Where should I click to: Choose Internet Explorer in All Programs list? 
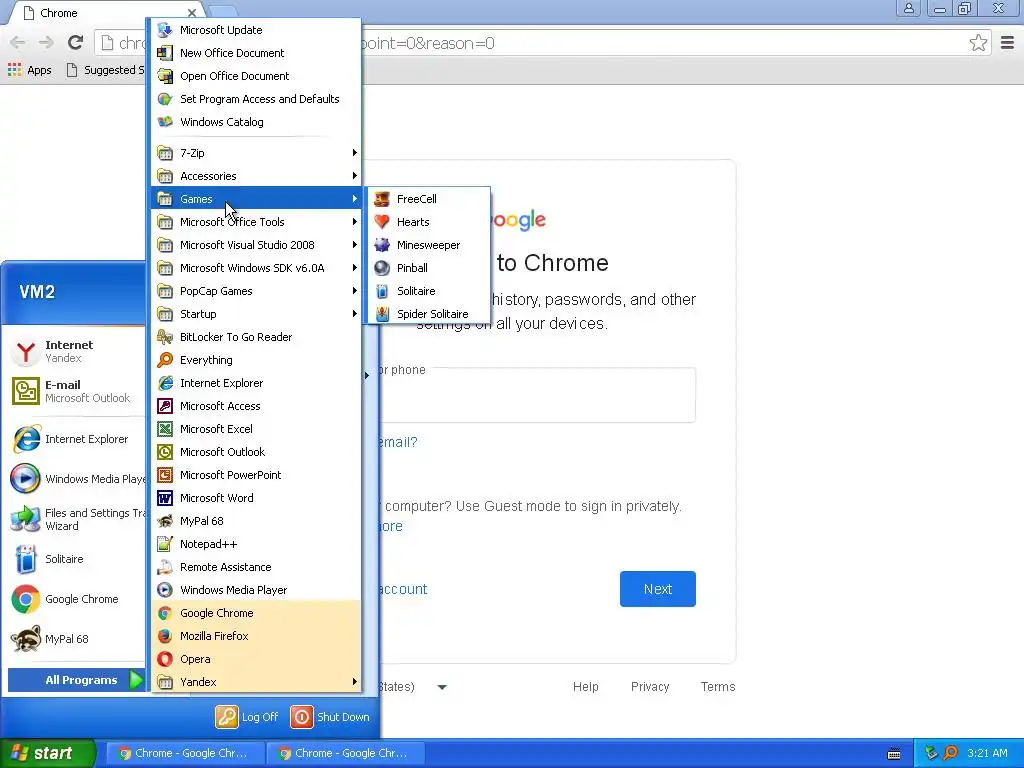click(x=256, y=383)
